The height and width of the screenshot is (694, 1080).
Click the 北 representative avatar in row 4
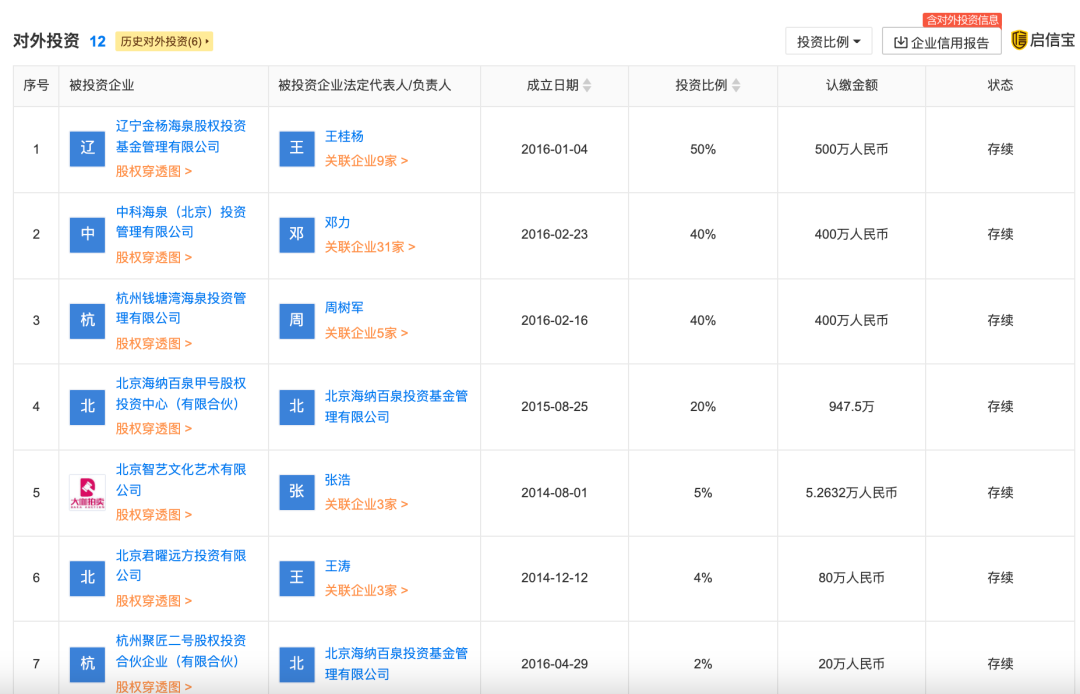(x=297, y=406)
